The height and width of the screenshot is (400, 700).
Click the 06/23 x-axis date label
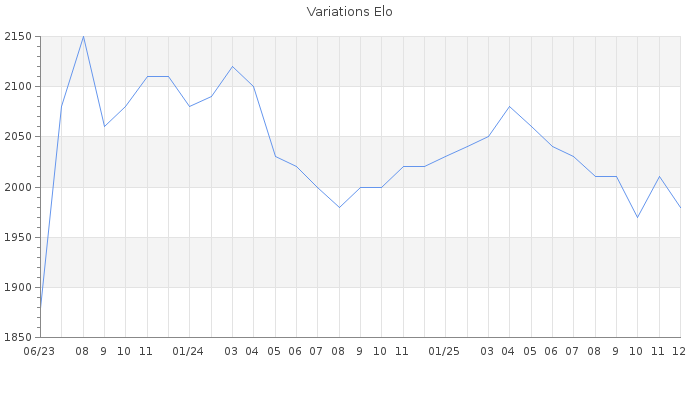point(39,351)
